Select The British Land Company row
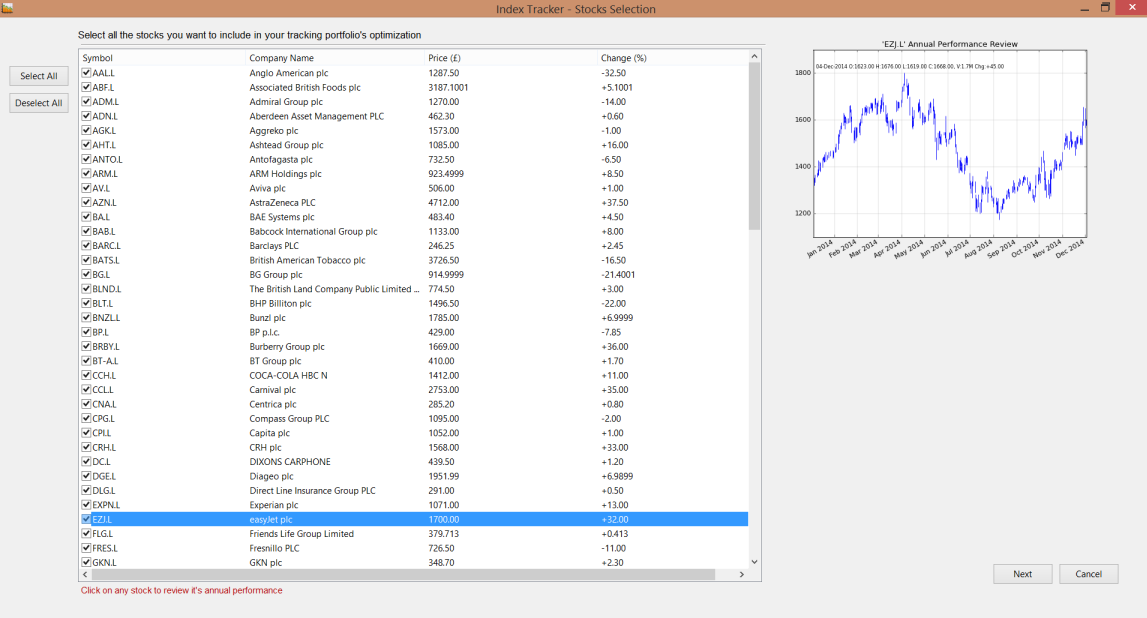This screenshot has width=1147, height=618. (414, 289)
